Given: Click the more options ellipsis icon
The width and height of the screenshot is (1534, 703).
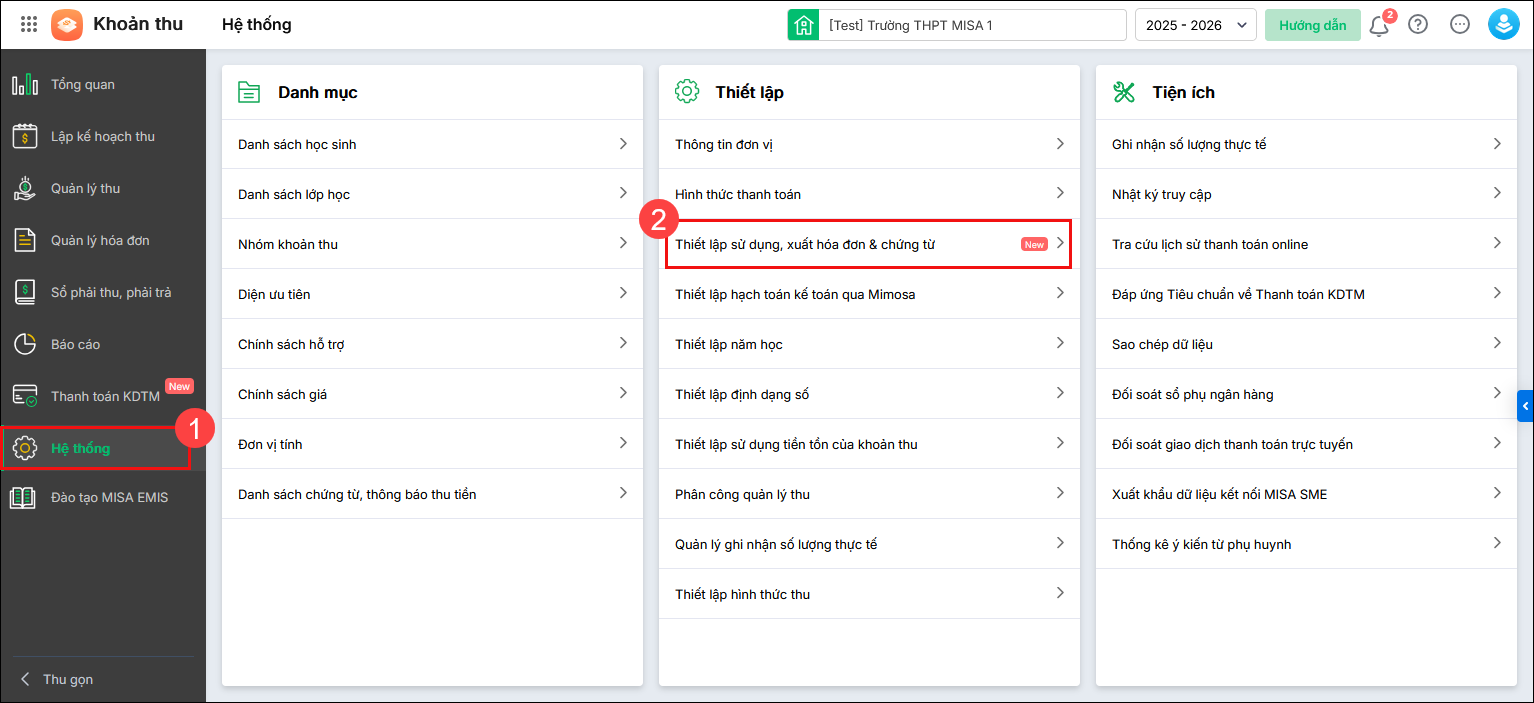Looking at the screenshot, I should pyautogui.click(x=1460, y=25).
